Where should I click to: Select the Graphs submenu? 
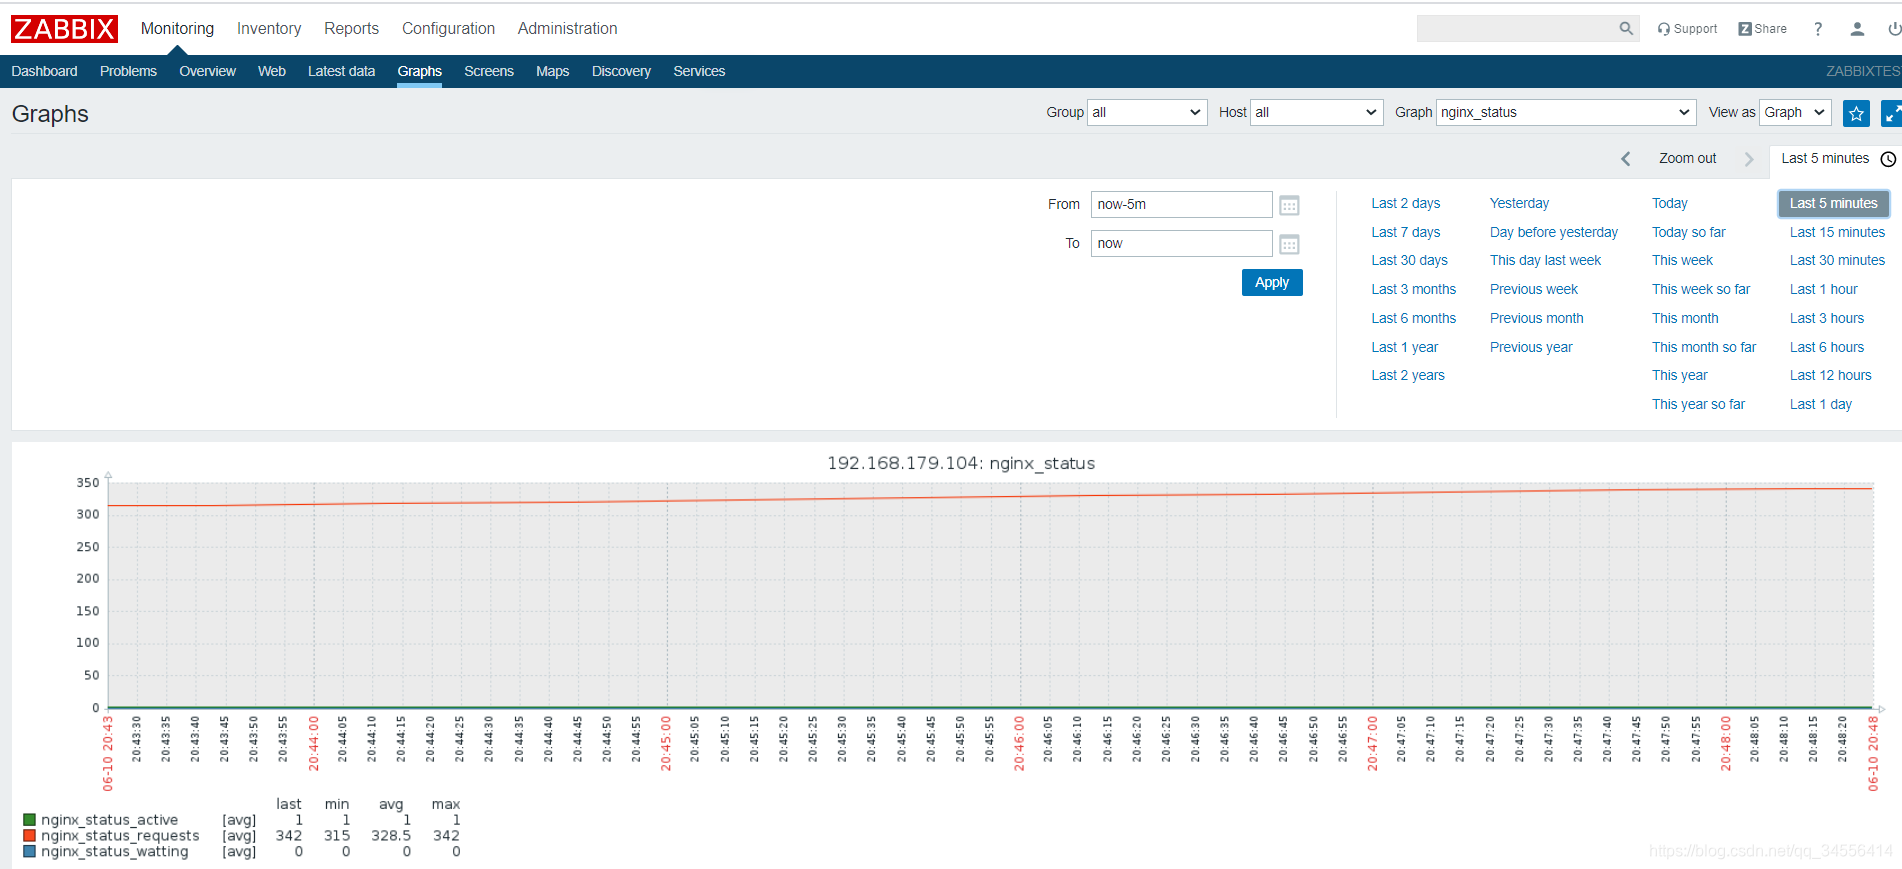[419, 71]
